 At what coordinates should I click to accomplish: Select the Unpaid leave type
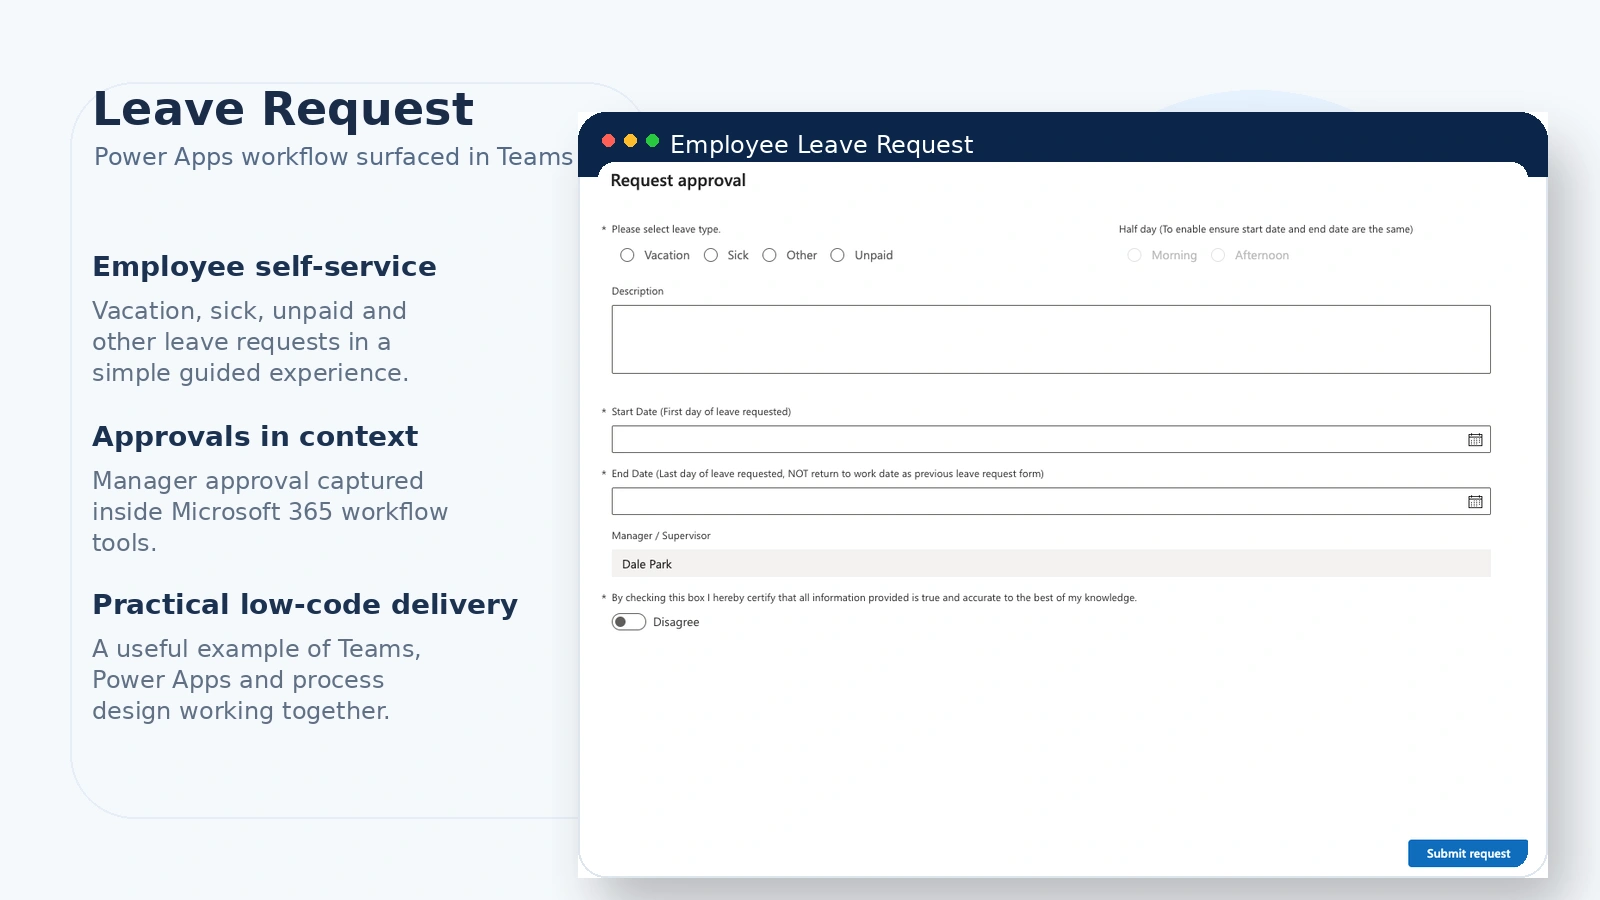[x=837, y=255]
